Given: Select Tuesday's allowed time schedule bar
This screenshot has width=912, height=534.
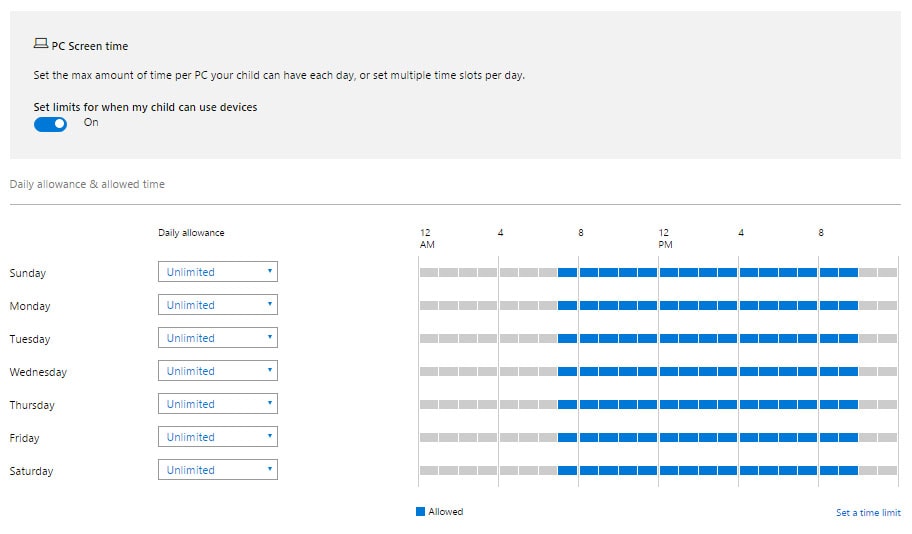Looking at the screenshot, I should (x=707, y=338).
